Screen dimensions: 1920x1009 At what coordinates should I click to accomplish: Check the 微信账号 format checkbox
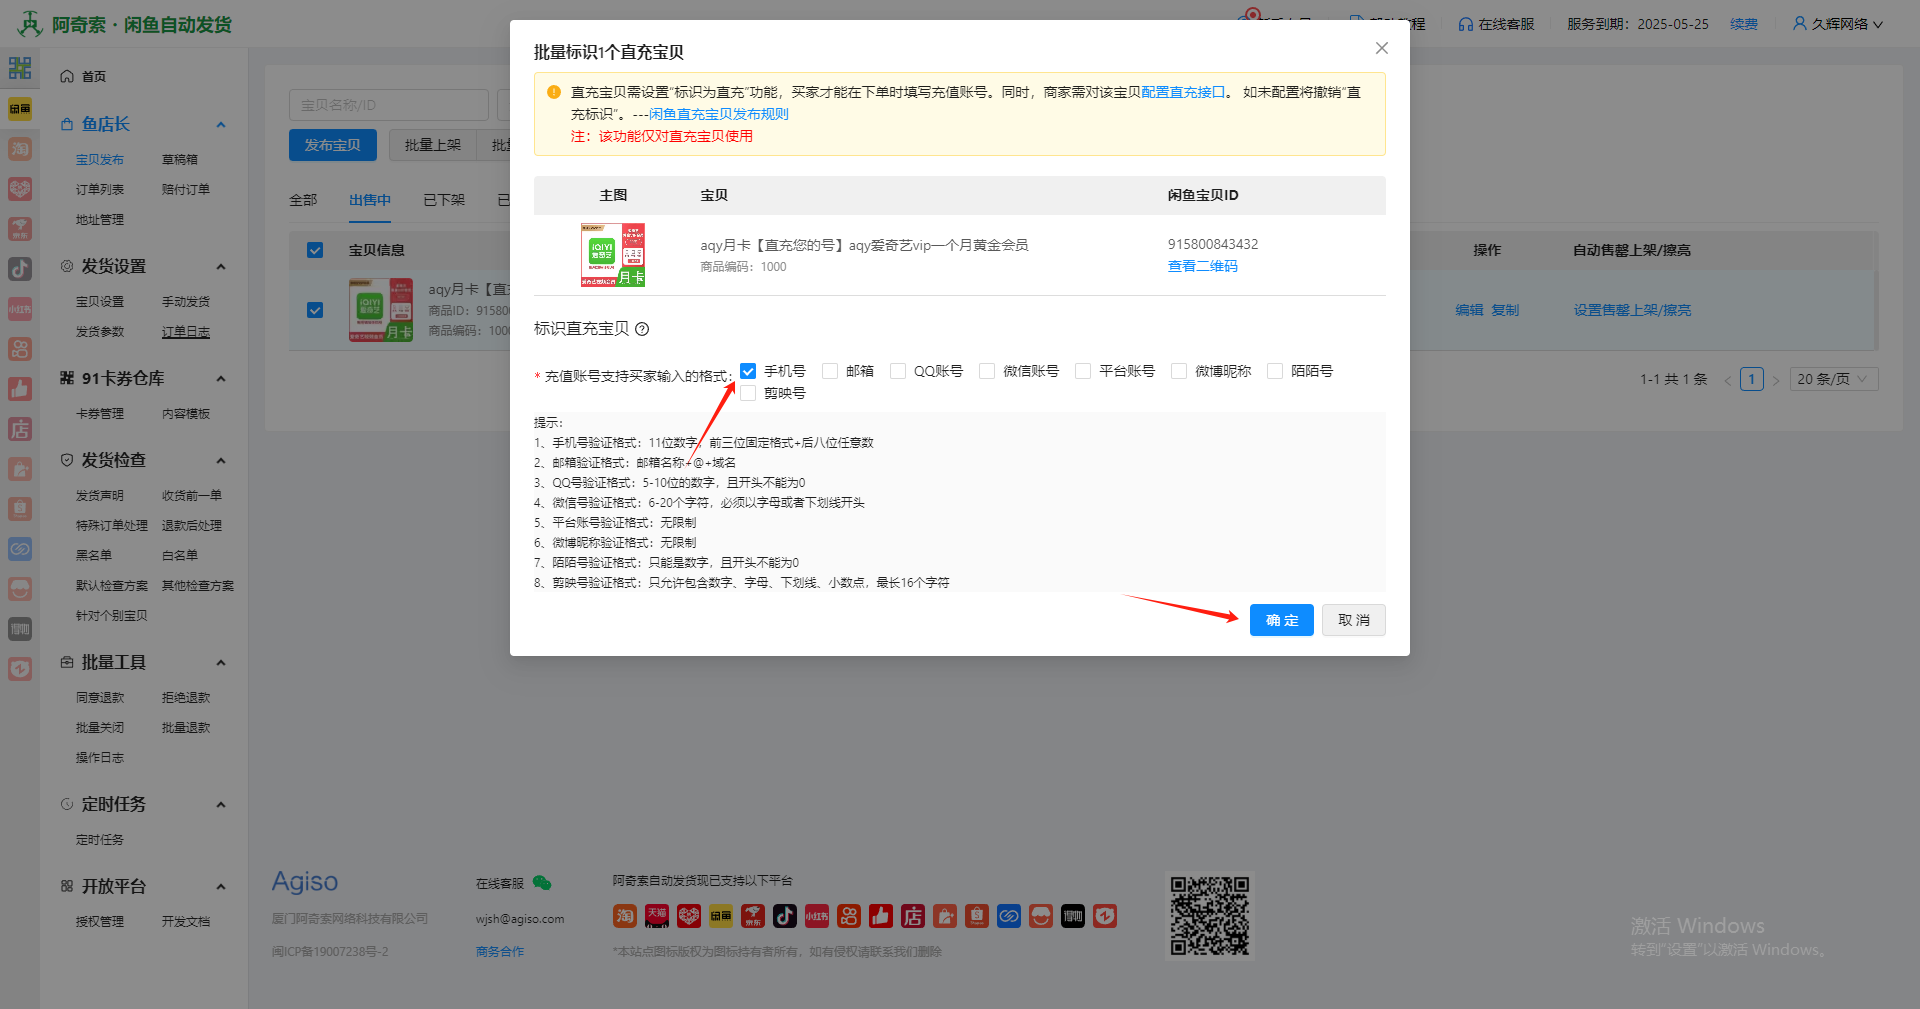click(987, 371)
